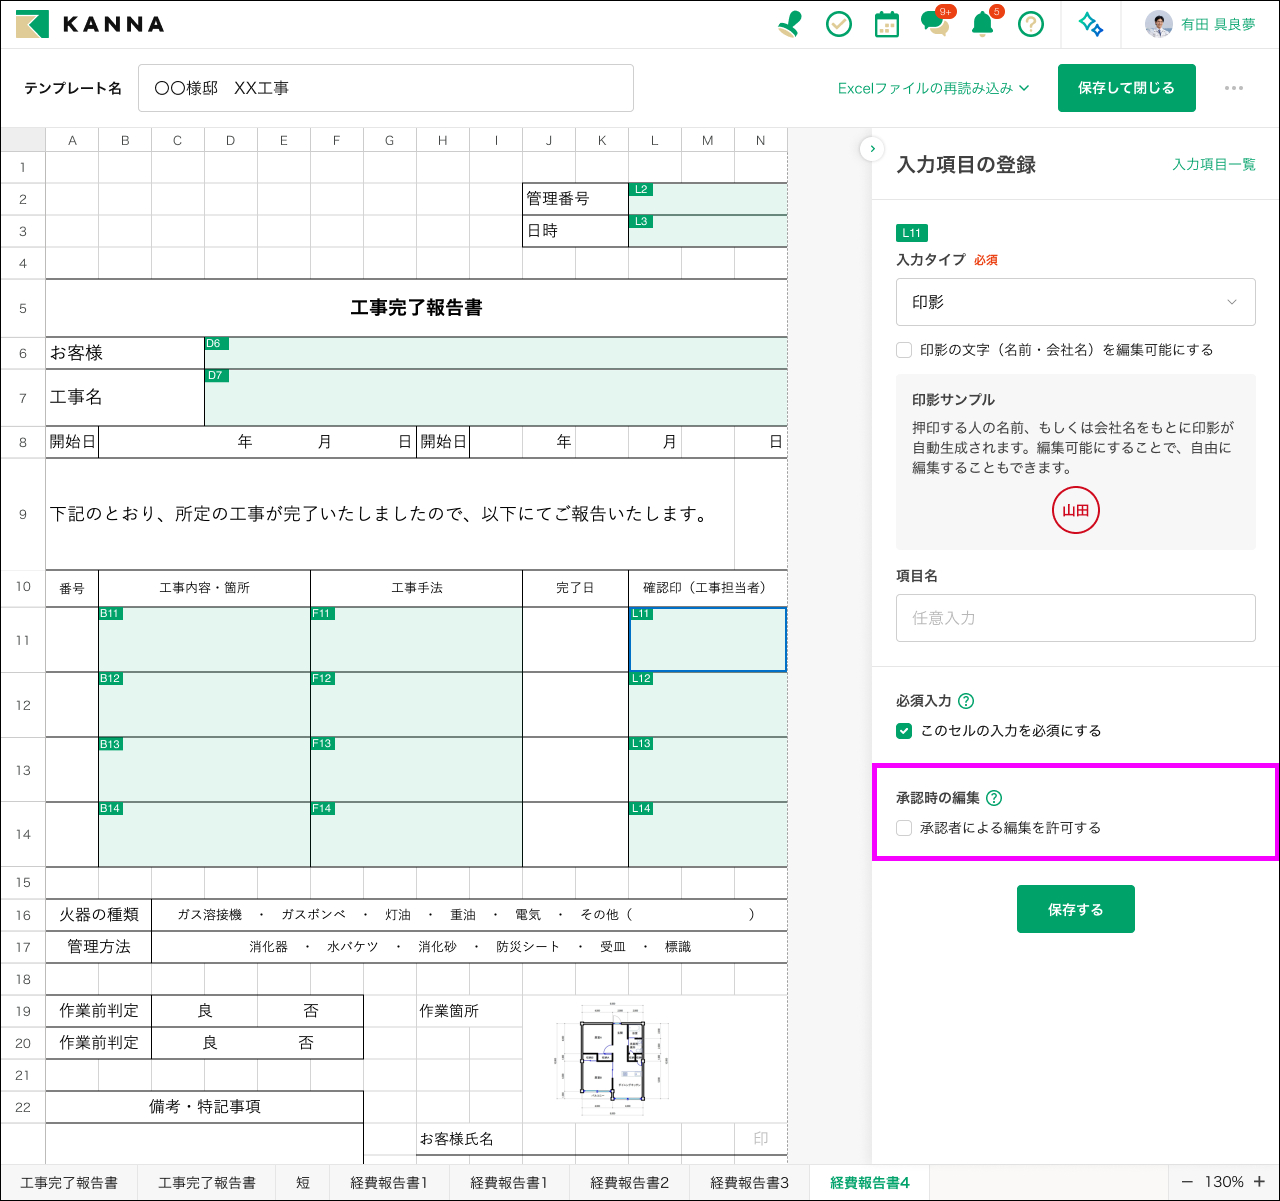Click the help question mark in header
The height and width of the screenshot is (1201, 1280).
click(x=1031, y=24)
